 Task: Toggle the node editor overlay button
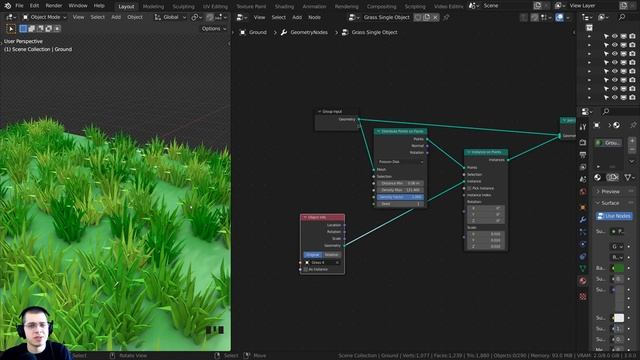[x=560, y=17]
